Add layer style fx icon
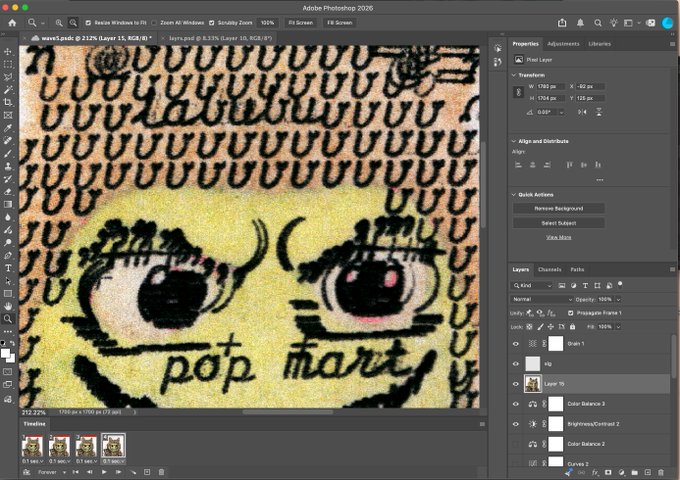This screenshot has width=680, height=480. click(595, 472)
